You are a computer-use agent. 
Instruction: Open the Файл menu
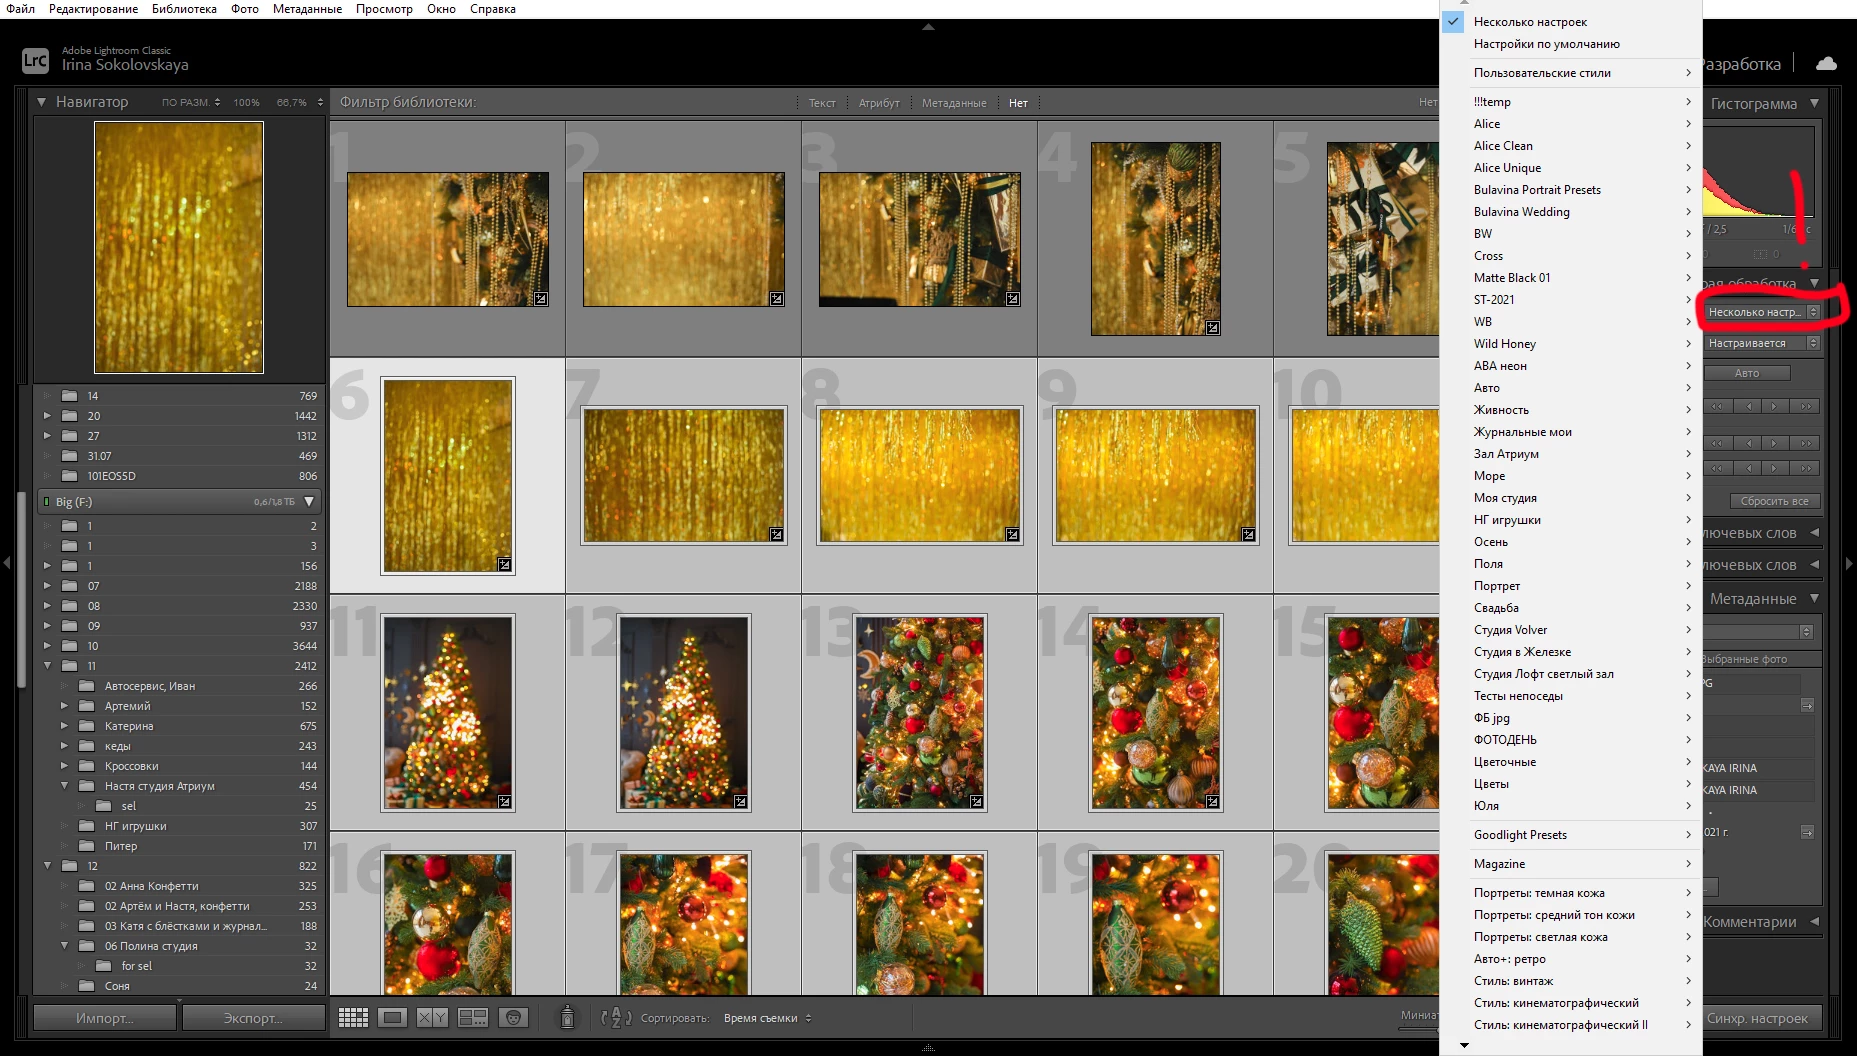click(21, 9)
